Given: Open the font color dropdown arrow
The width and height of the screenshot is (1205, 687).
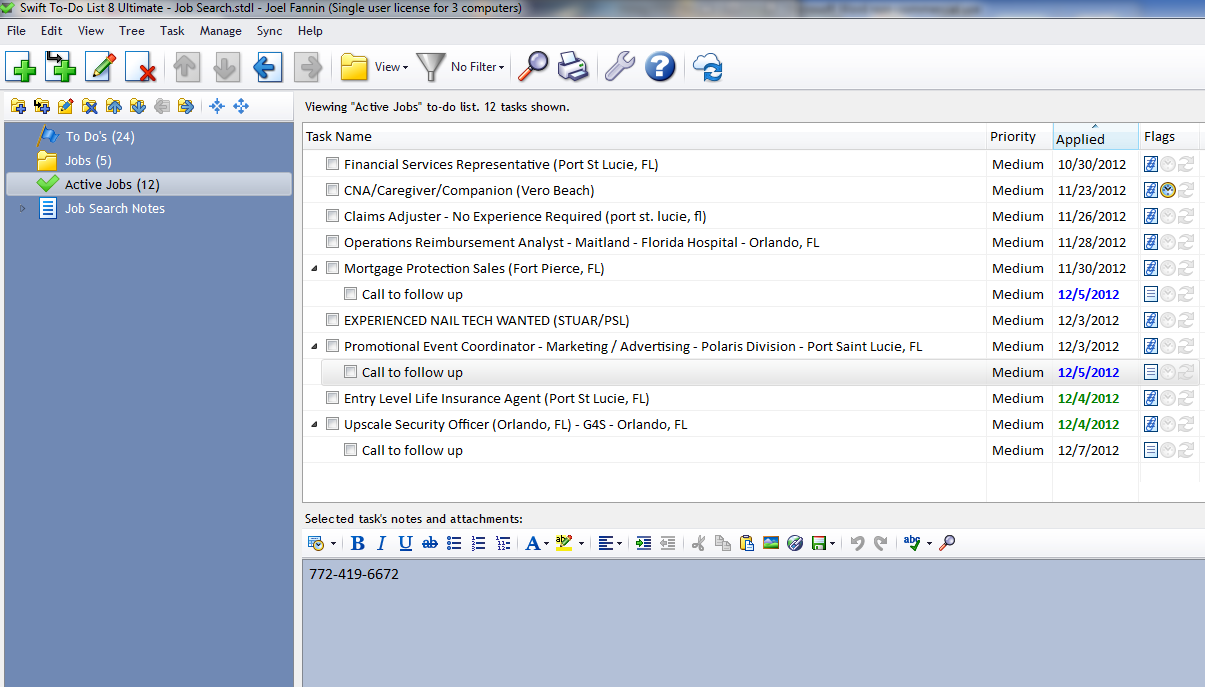Looking at the screenshot, I should pos(547,543).
